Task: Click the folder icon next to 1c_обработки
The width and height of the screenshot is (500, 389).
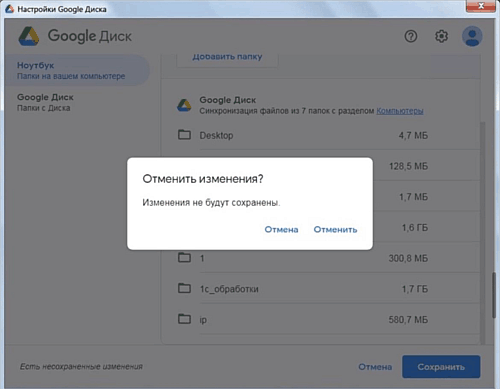Action: coord(184,288)
